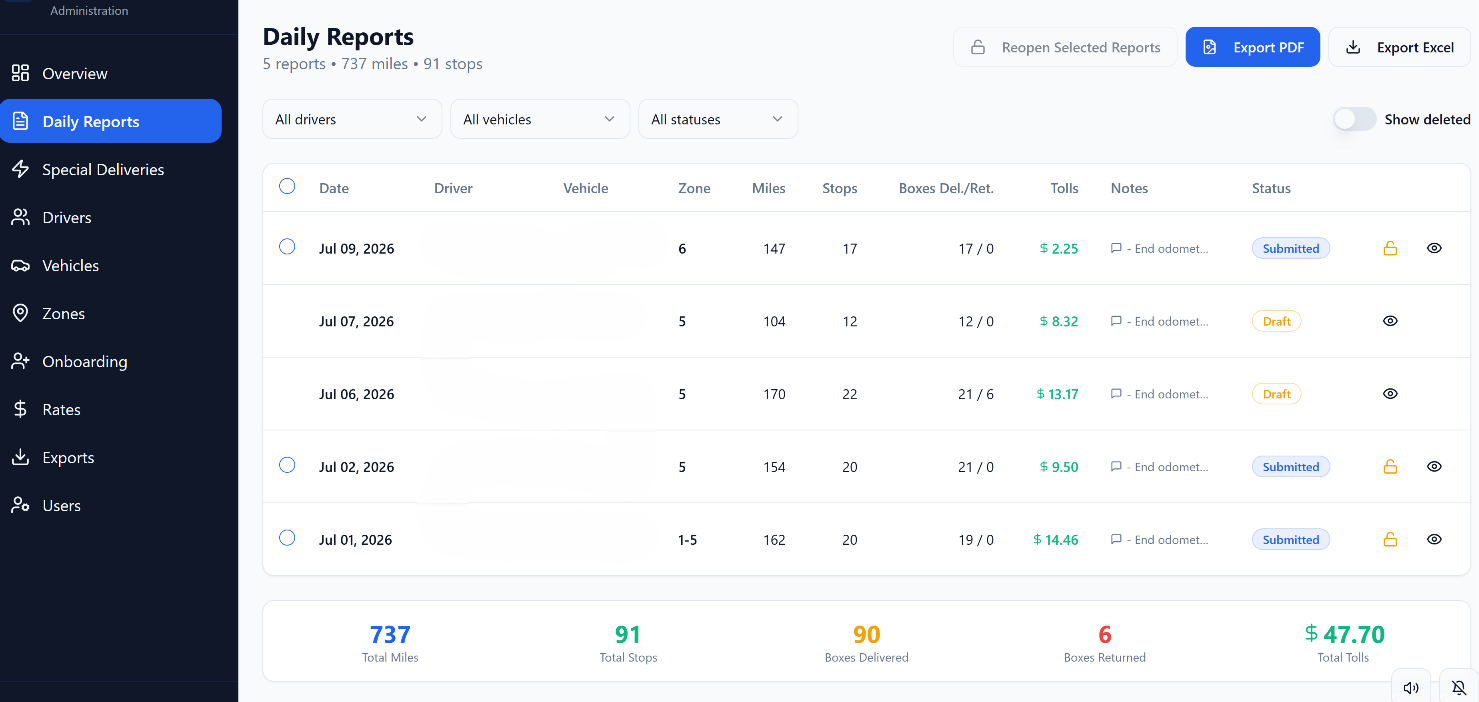Open the All drivers filter dropdown
The image size is (1479, 702).
352,119
